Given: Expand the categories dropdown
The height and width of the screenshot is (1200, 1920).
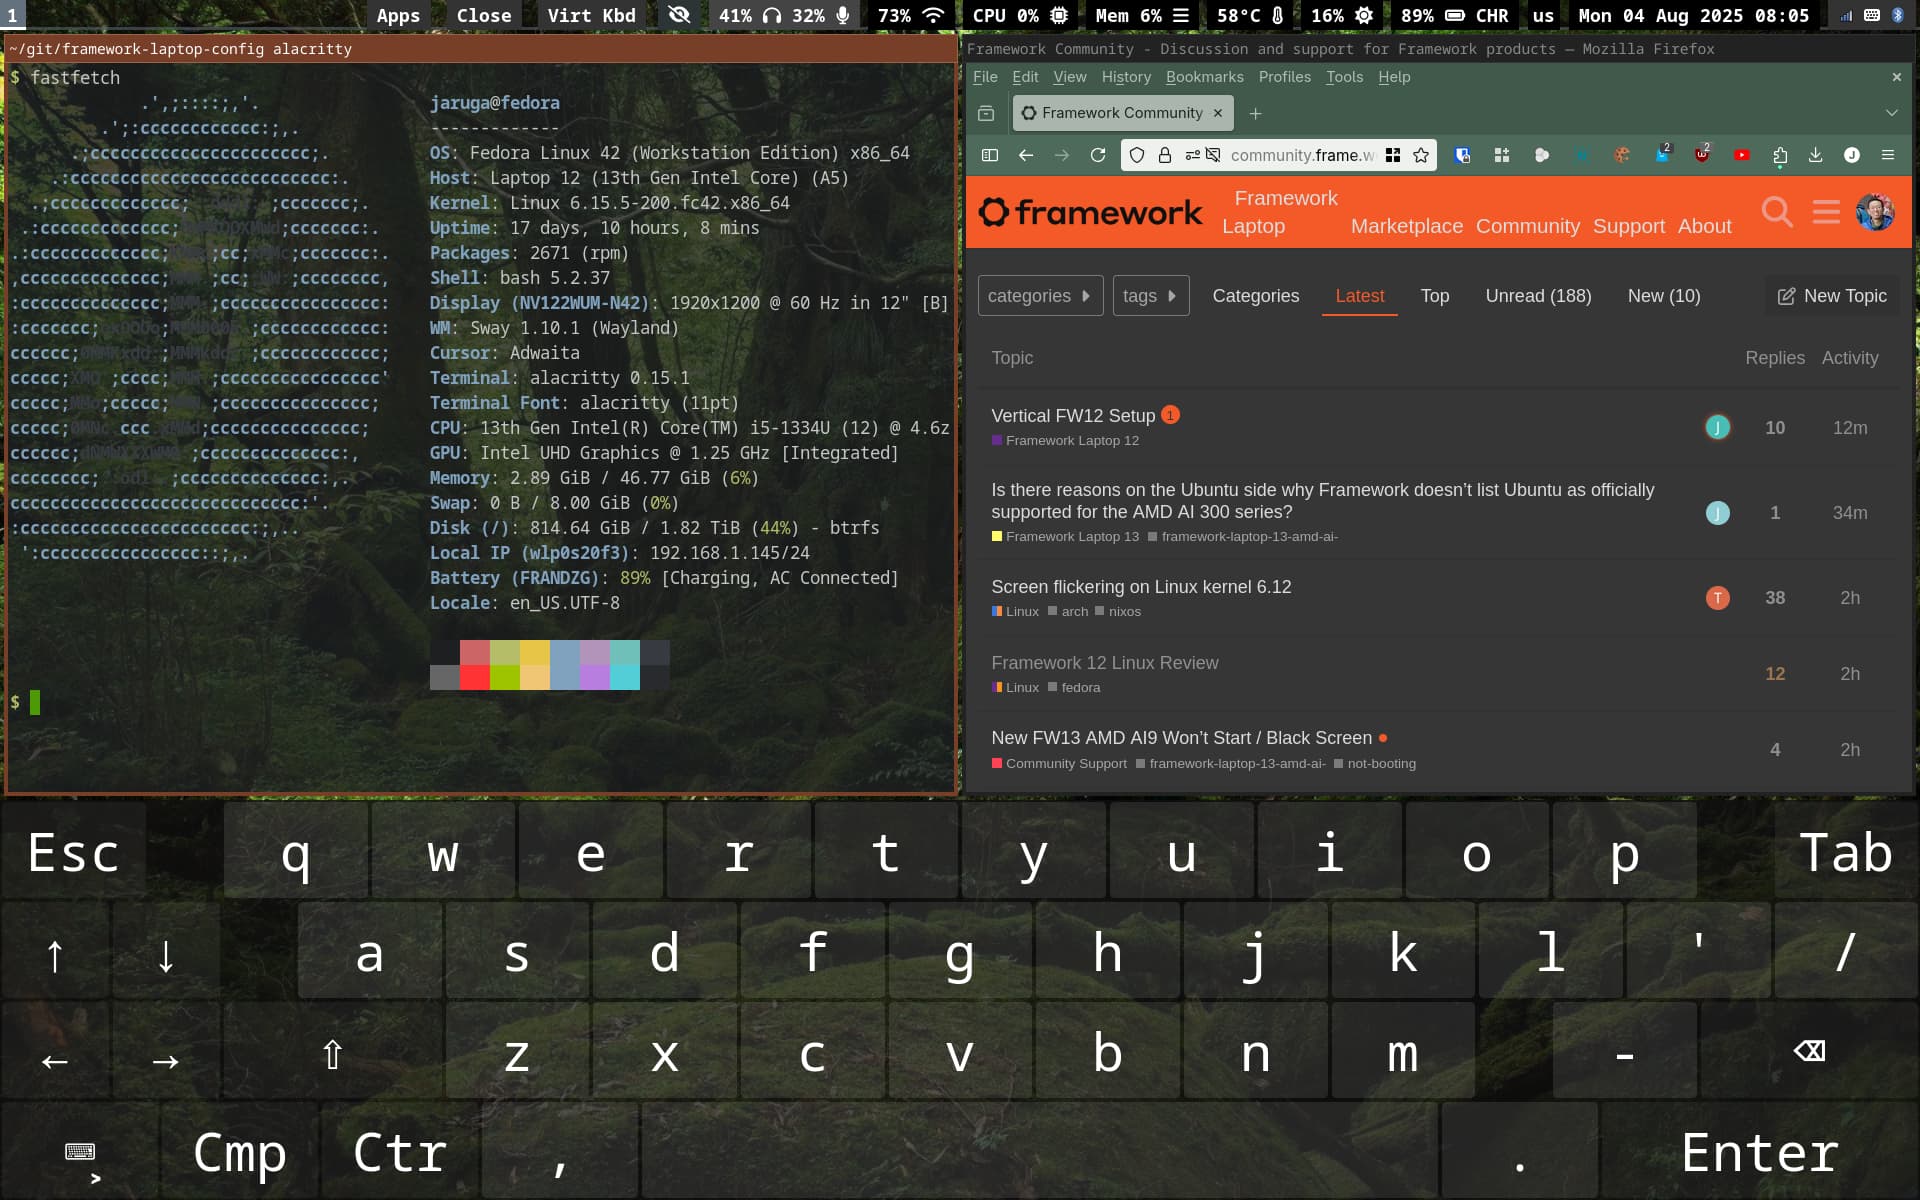Looking at the screenshot, I should (1040, 296).
